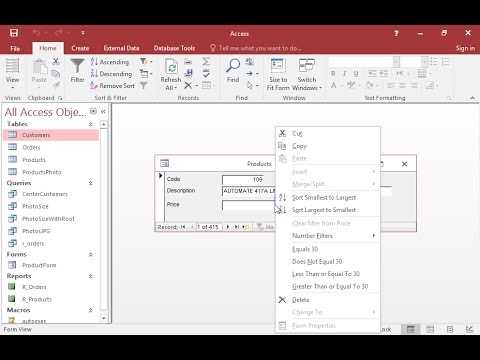Collapse the Reports group

(90, 276)
